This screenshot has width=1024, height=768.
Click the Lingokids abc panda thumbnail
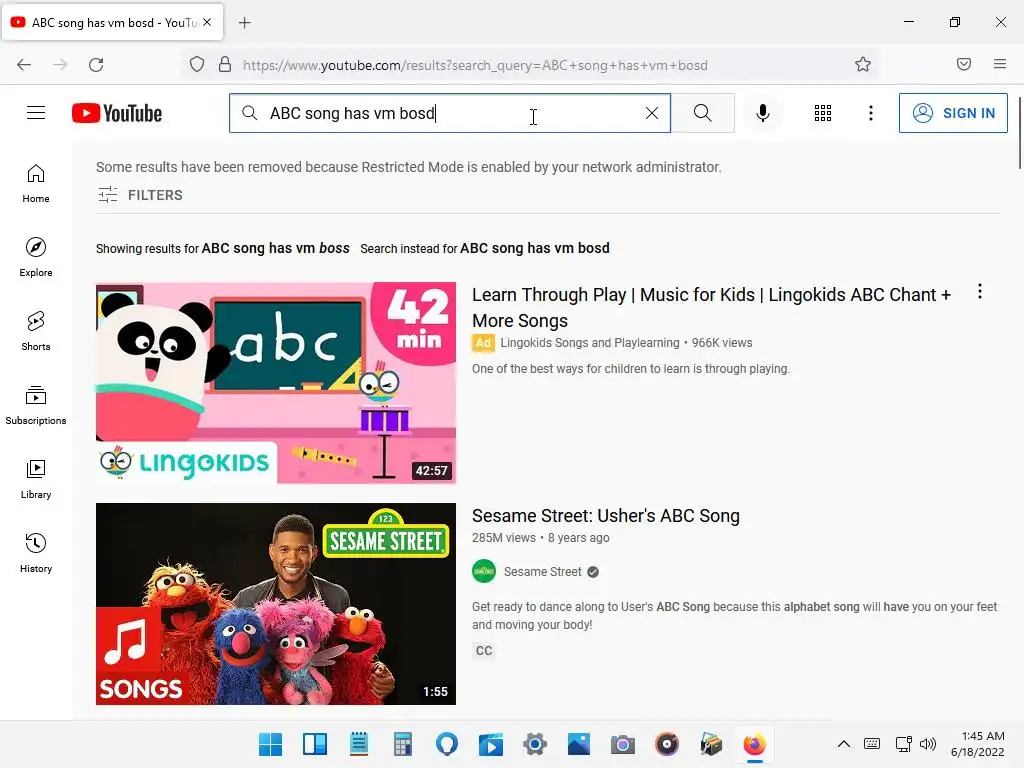pos(276,383)
